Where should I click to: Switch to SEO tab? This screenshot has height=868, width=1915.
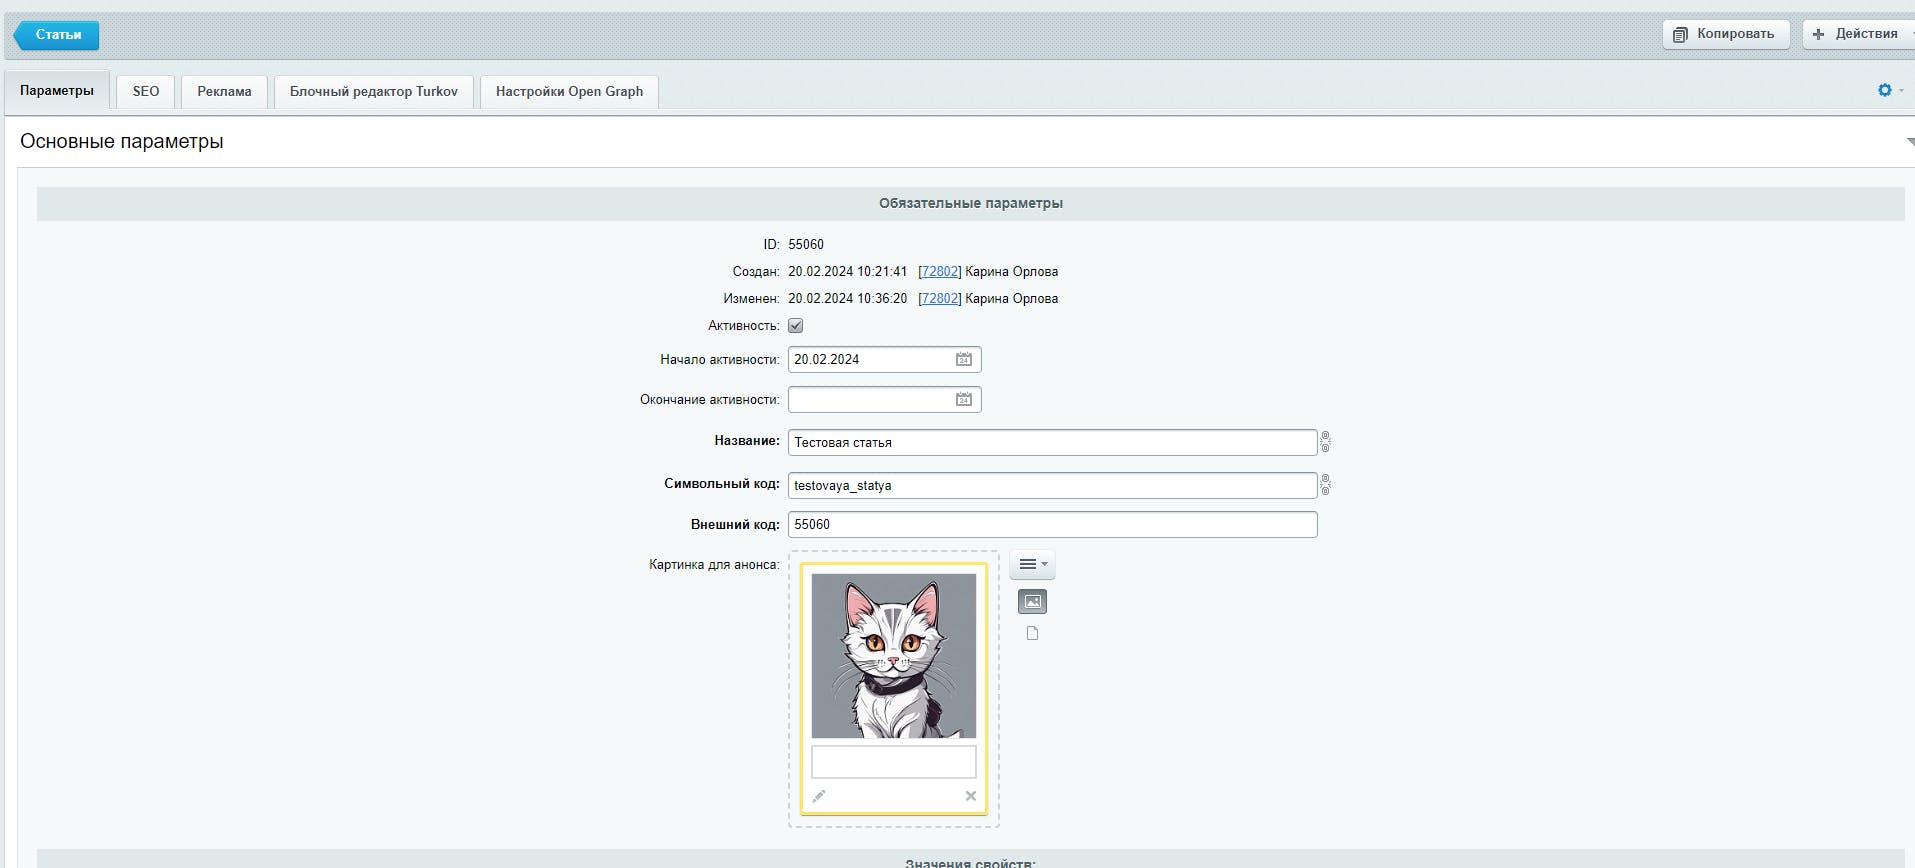(x=146, y=91)
